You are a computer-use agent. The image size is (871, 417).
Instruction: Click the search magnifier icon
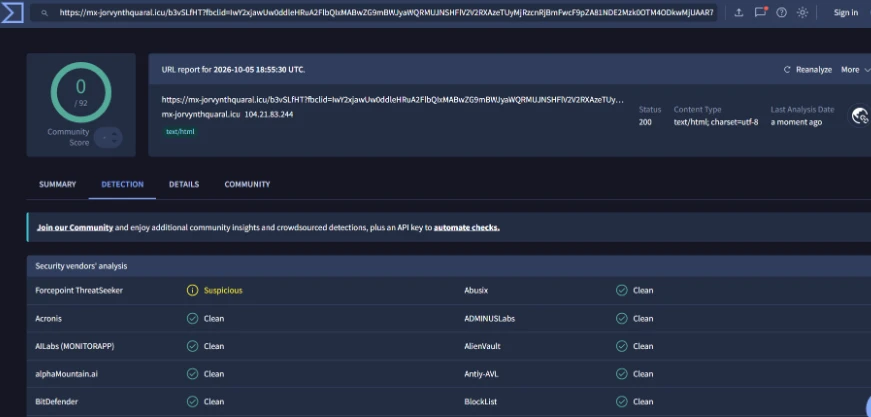click(45, 13)
